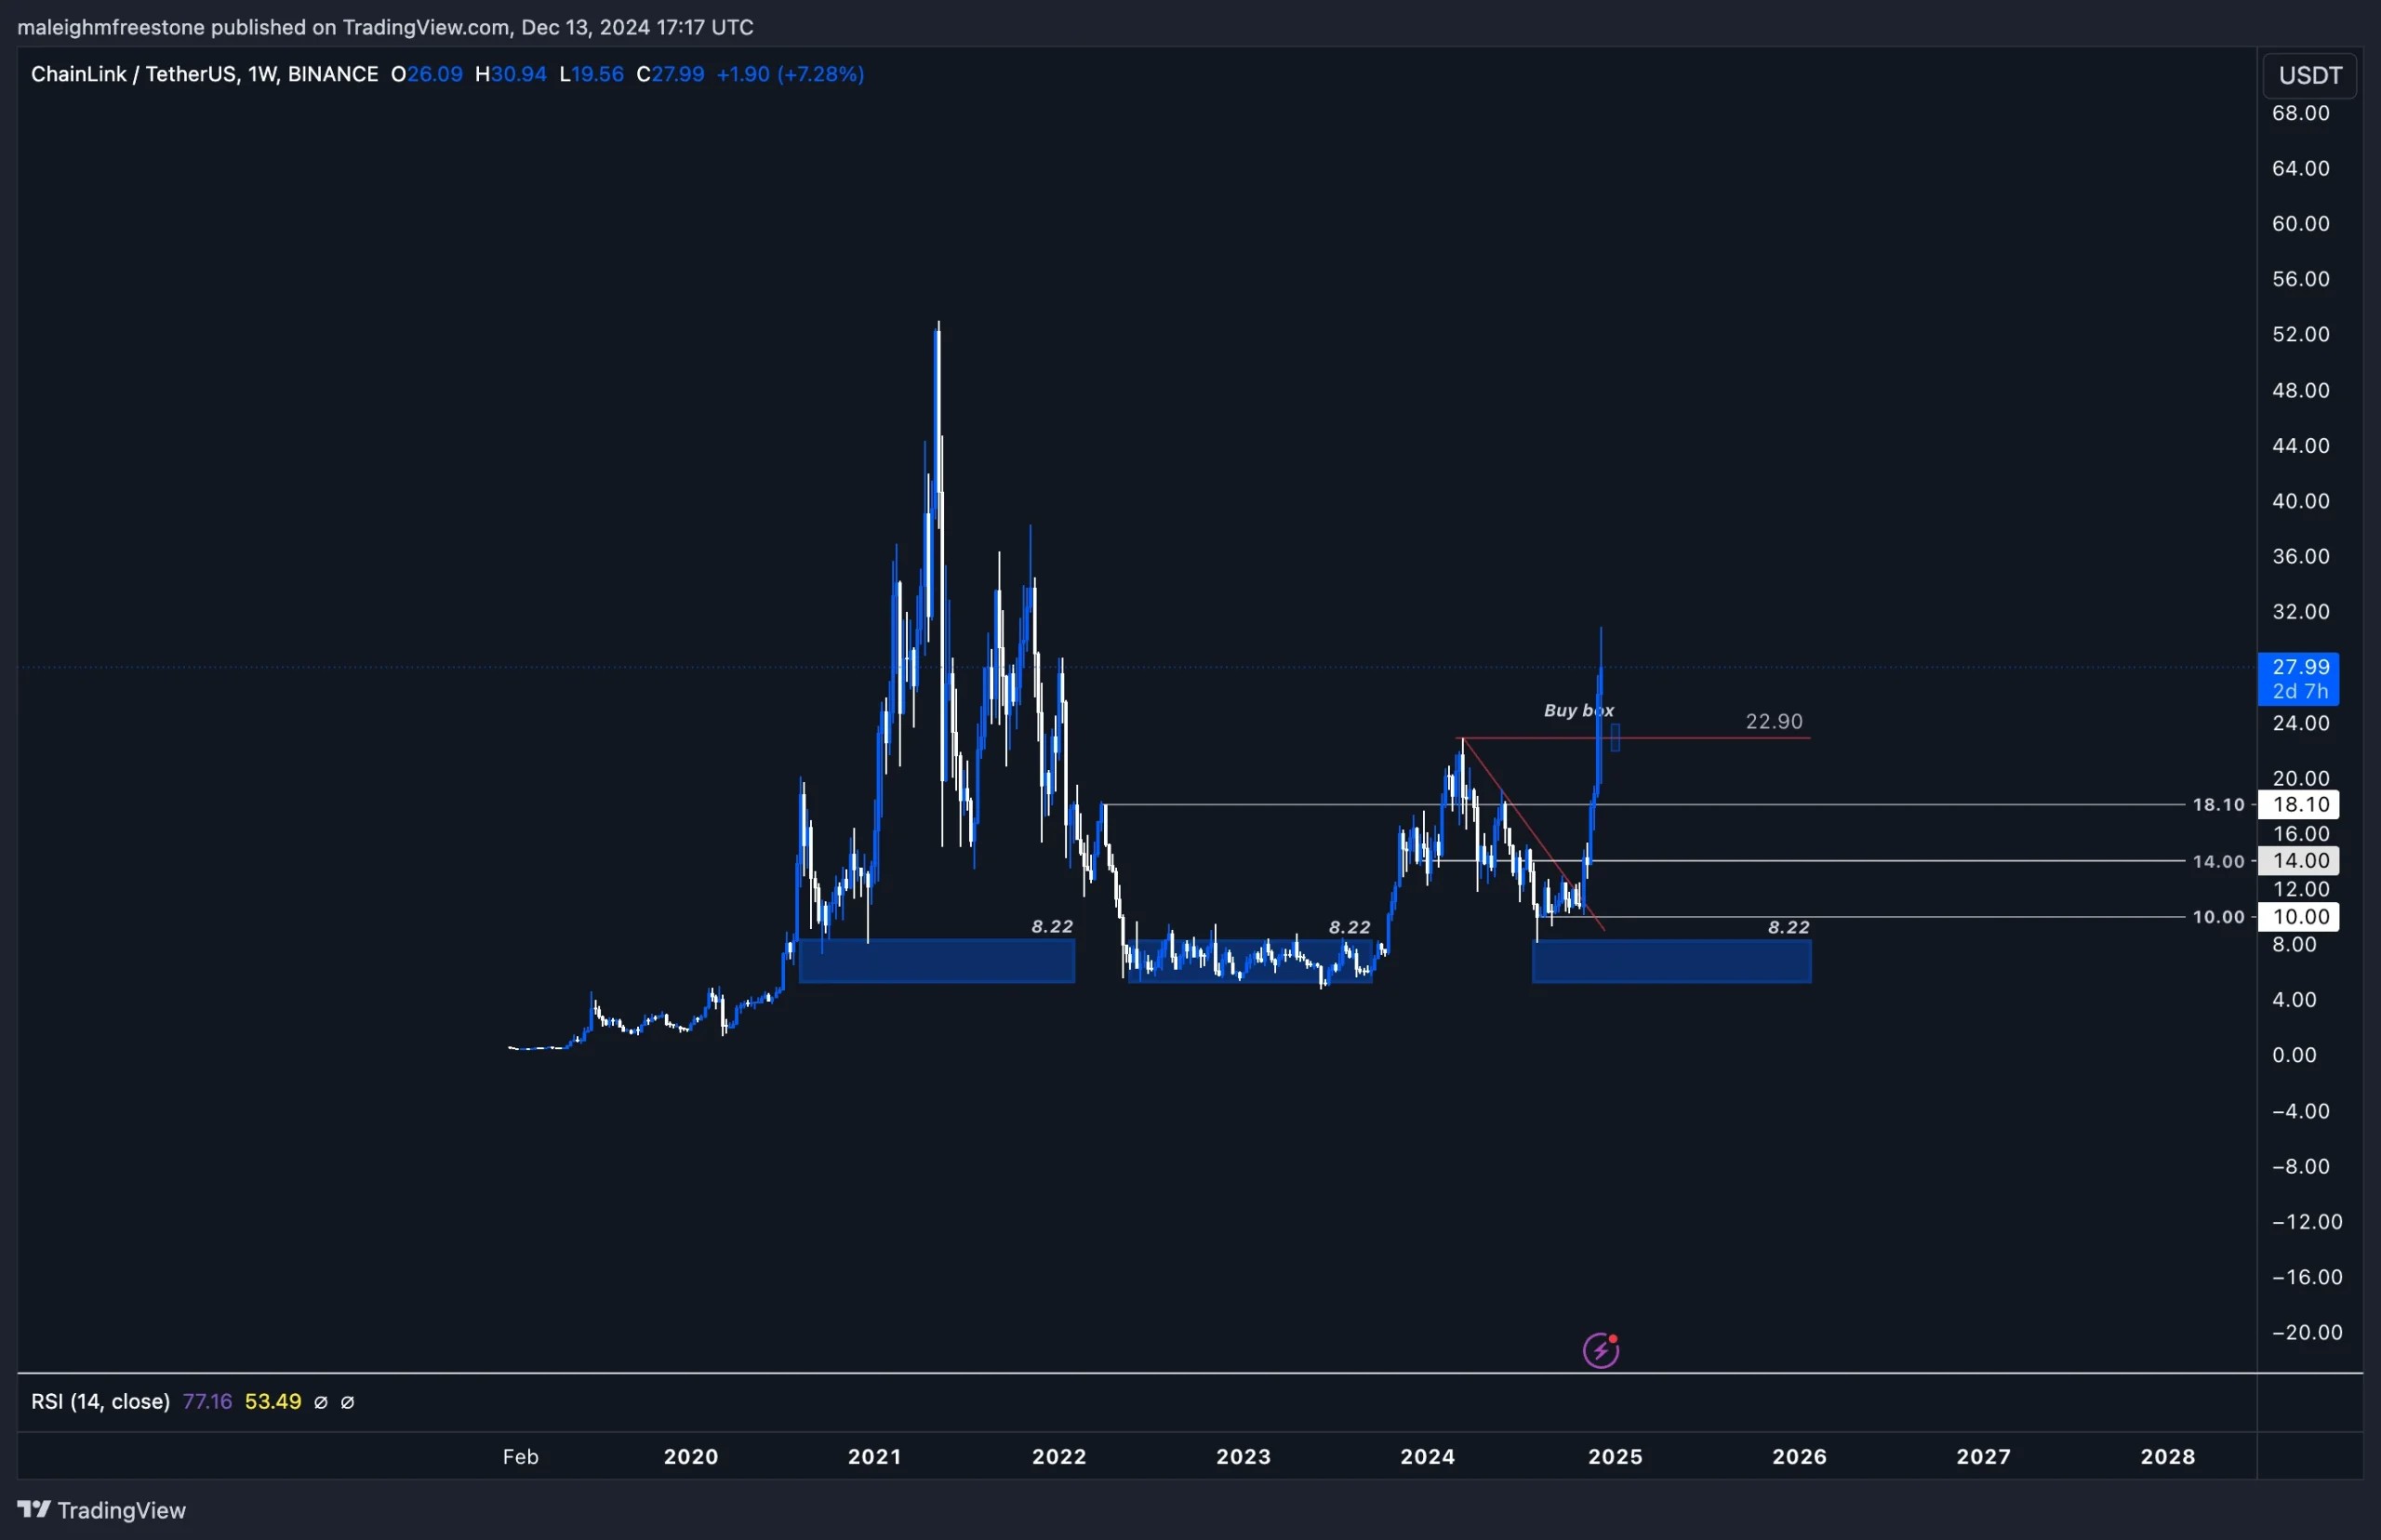
Task: Open the USDT currency selector
Action: pos(2310,74)
